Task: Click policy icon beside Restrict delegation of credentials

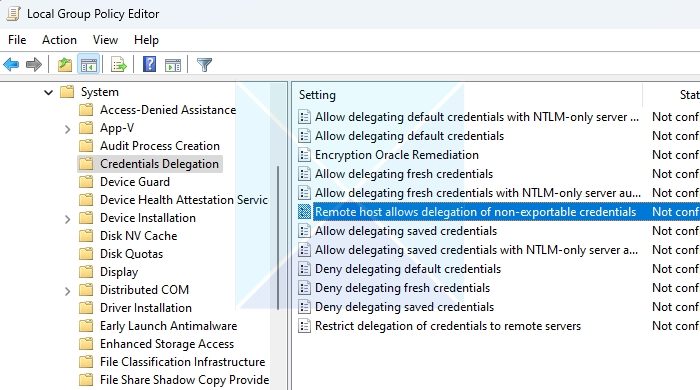Action: pyautogui.click(x=304, y=326)
